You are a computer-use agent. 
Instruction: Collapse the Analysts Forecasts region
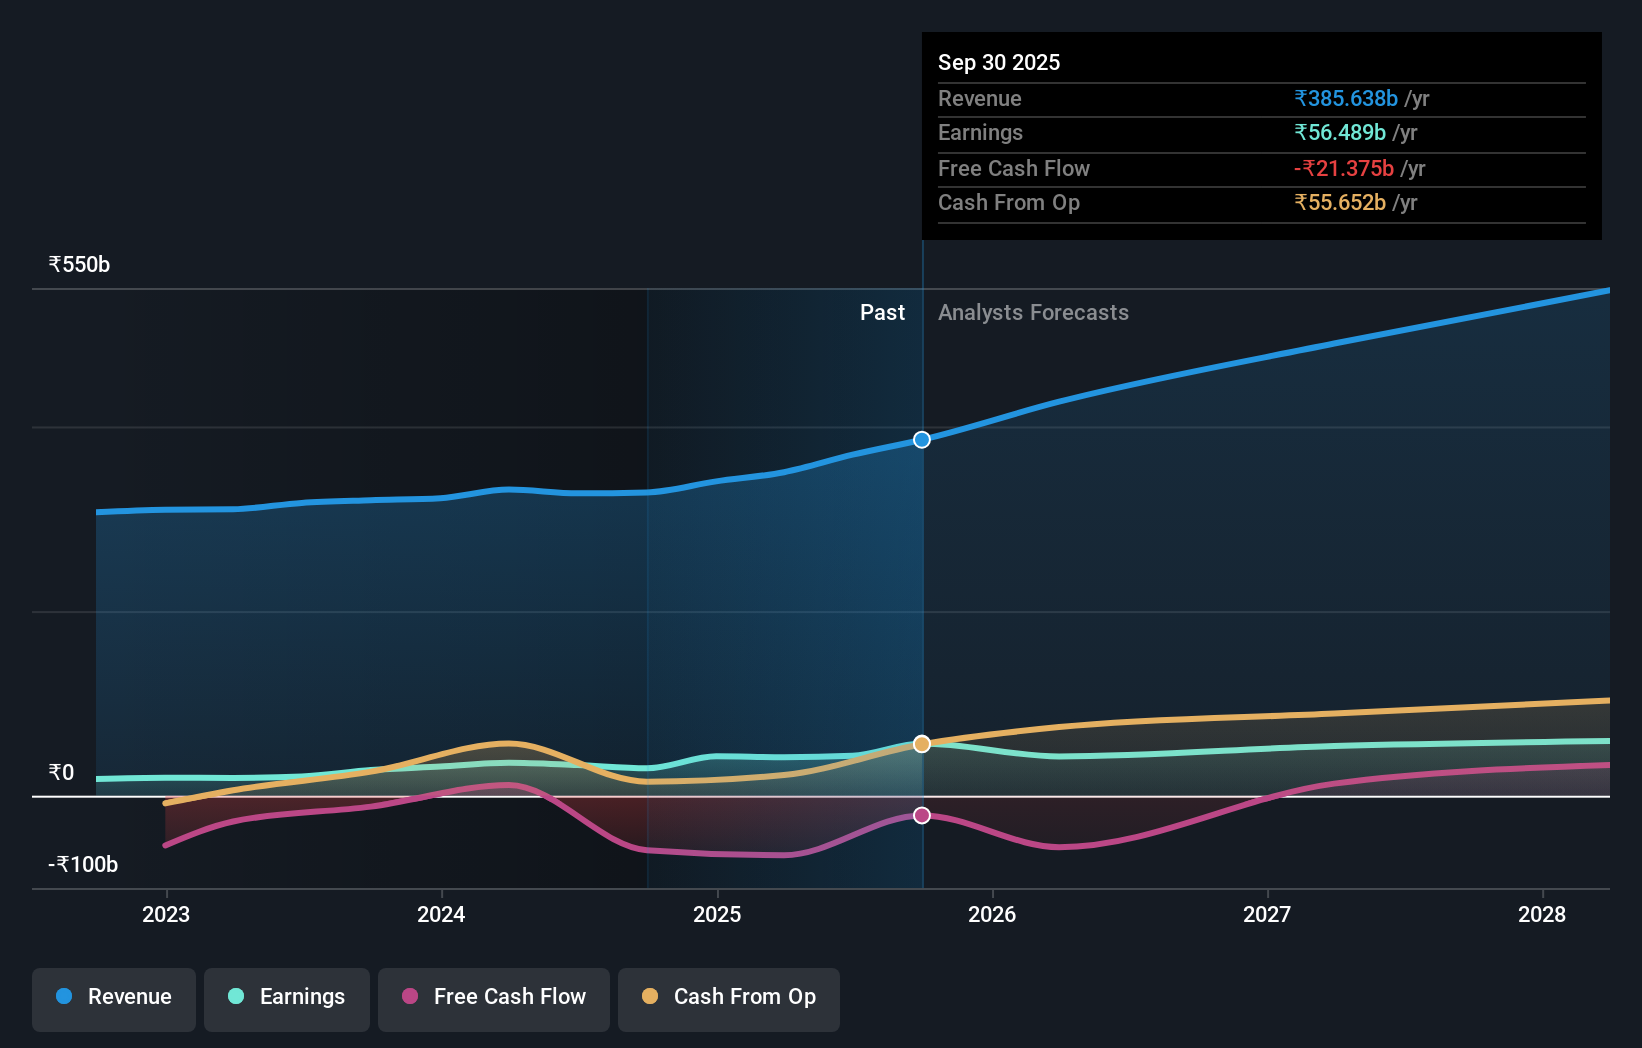point(1034,312)
